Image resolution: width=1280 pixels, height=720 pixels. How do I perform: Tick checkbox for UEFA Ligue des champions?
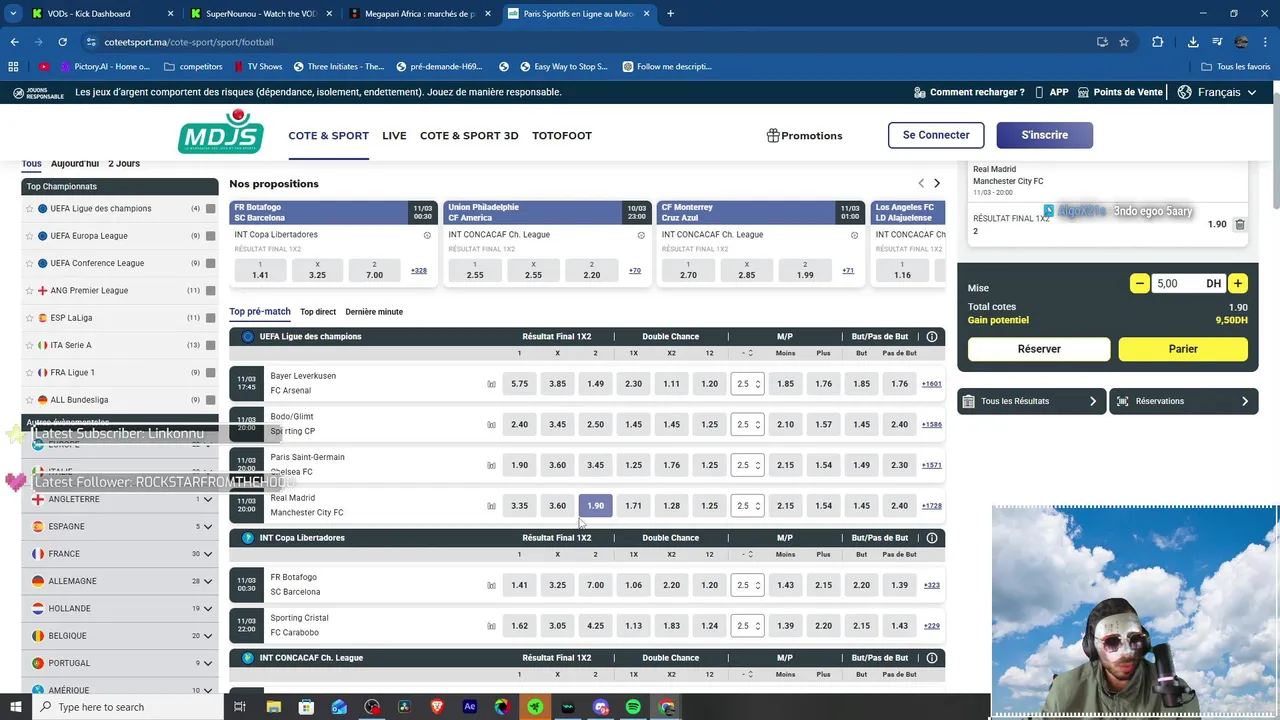211,209
